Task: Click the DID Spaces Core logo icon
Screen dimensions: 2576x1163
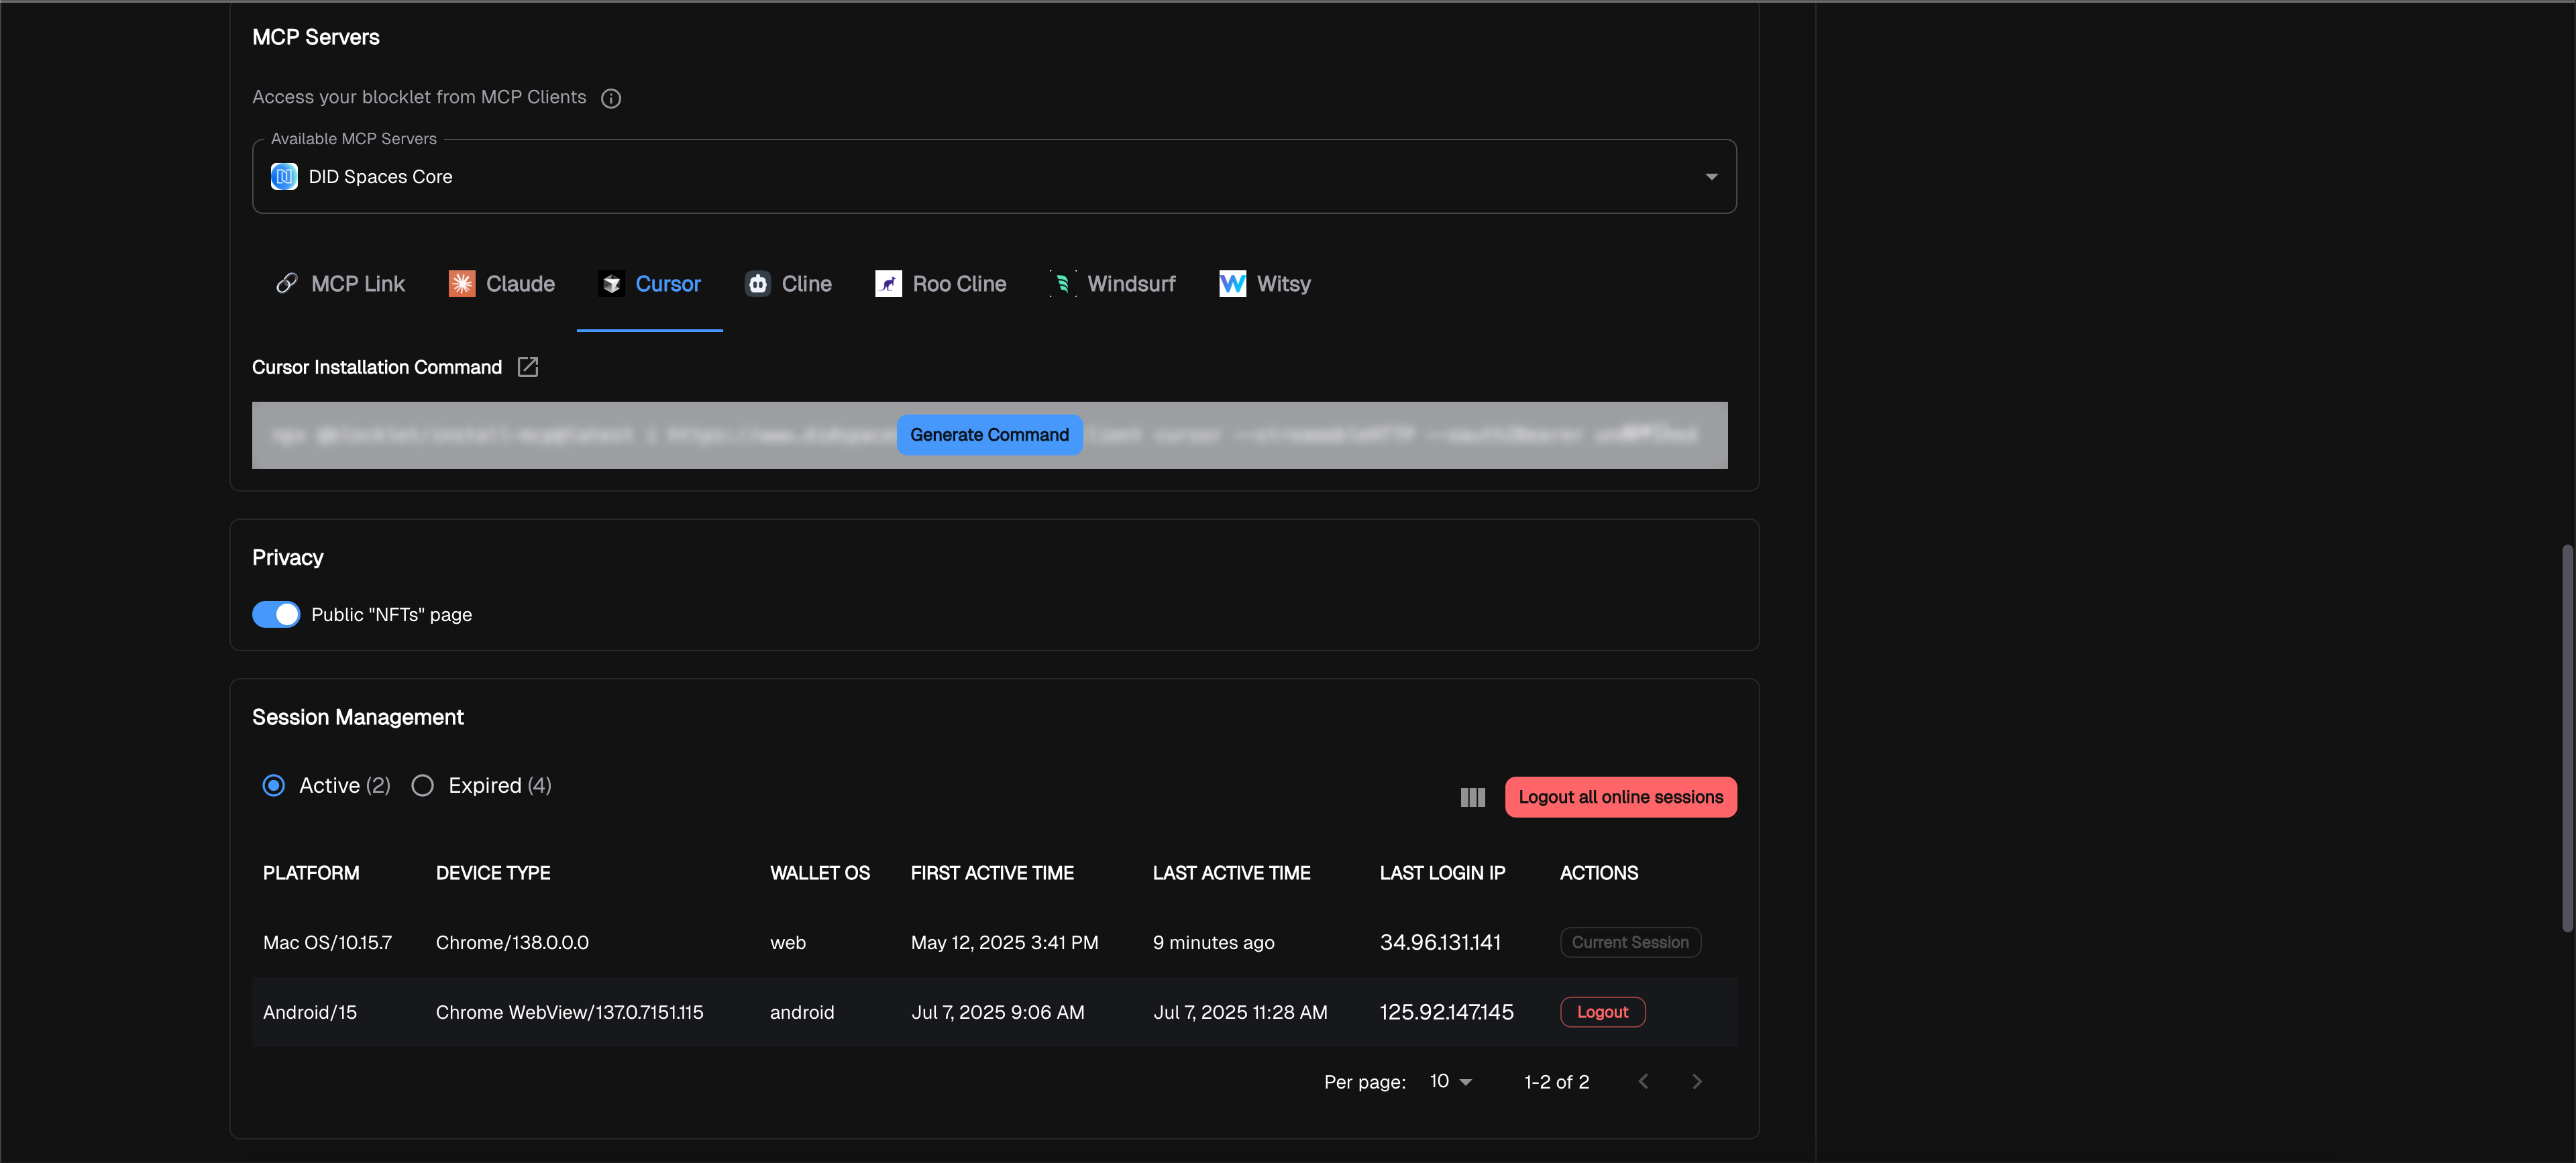Action: [x=284, y=177]
